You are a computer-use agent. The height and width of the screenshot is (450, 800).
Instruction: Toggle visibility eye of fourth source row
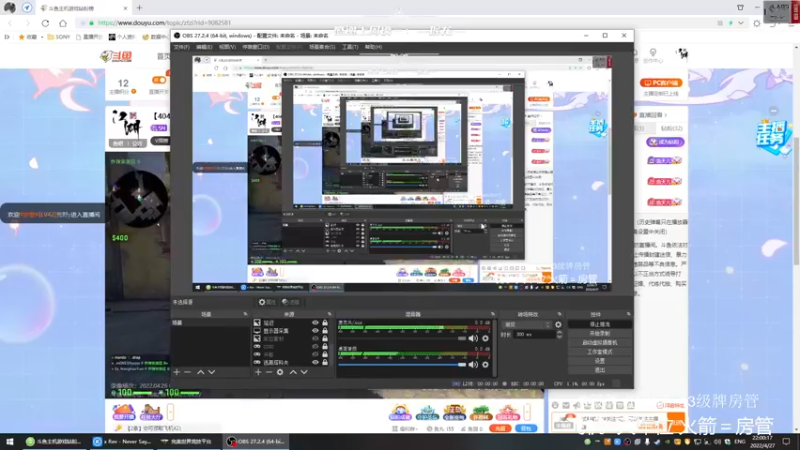(315, 346)
